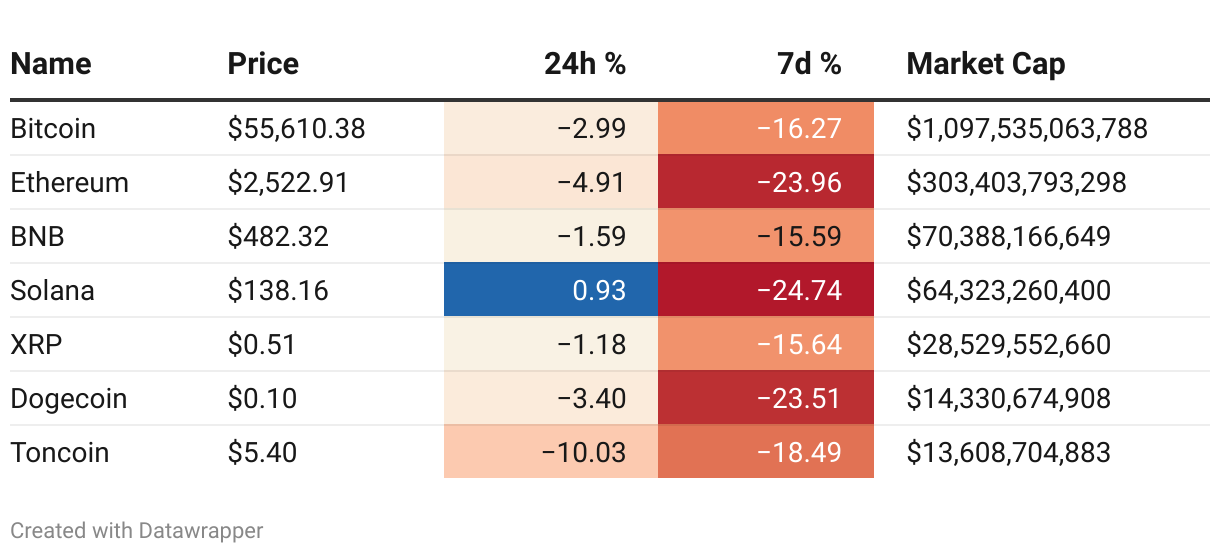Screen dimensions: 1220x554
Task: Click XRP's price of $0.51
Action: click(262, 345)
